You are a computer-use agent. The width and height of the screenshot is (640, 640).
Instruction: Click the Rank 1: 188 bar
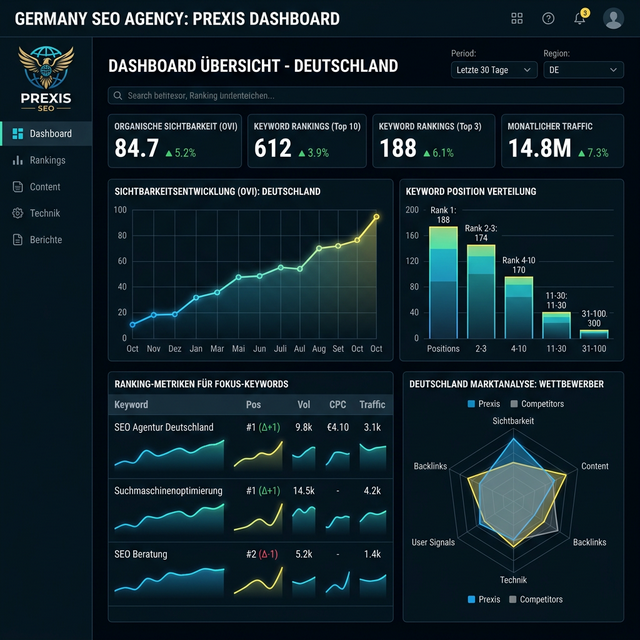[443, 282]
